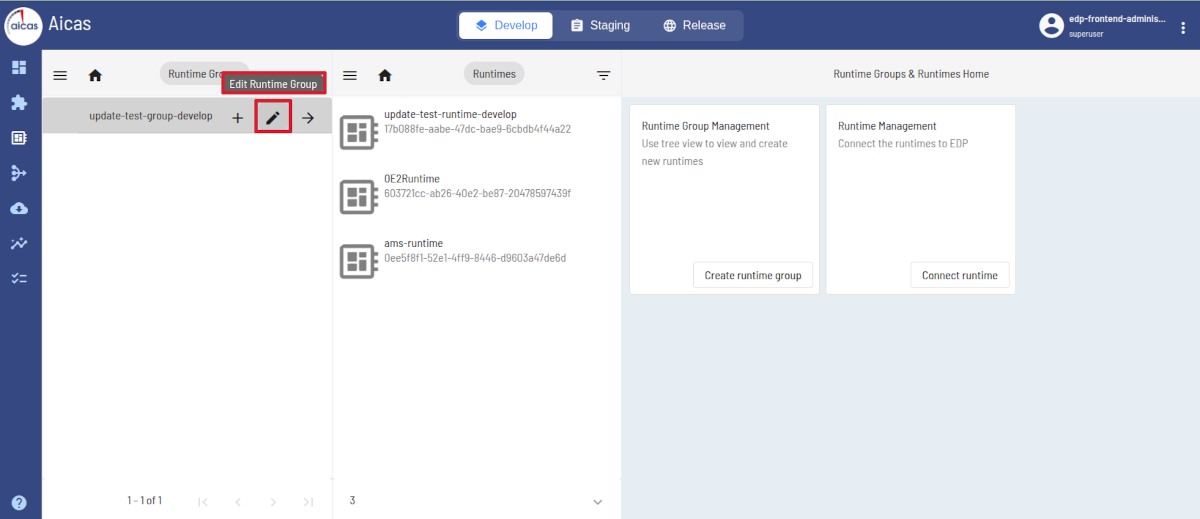1200x519 pixels.
Task: Select the Develop tab
Action: [506, 25]
